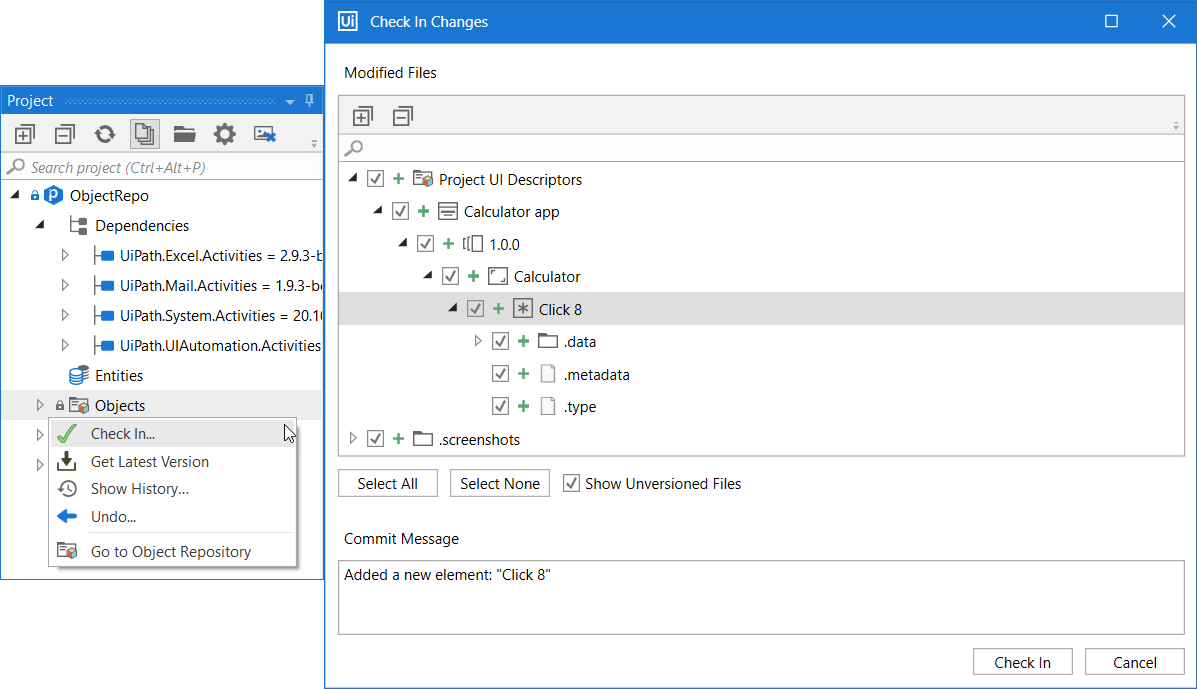Click the Select None button

[500, 484]
